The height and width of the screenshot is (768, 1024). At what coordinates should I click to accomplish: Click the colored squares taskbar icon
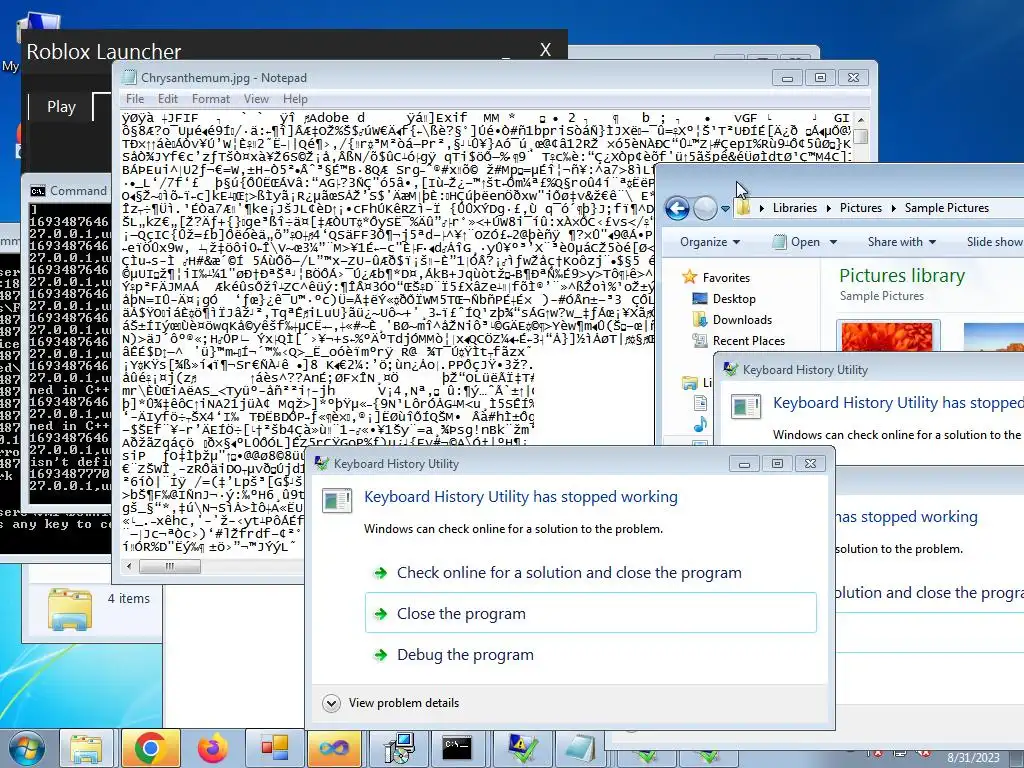(274, 748)
